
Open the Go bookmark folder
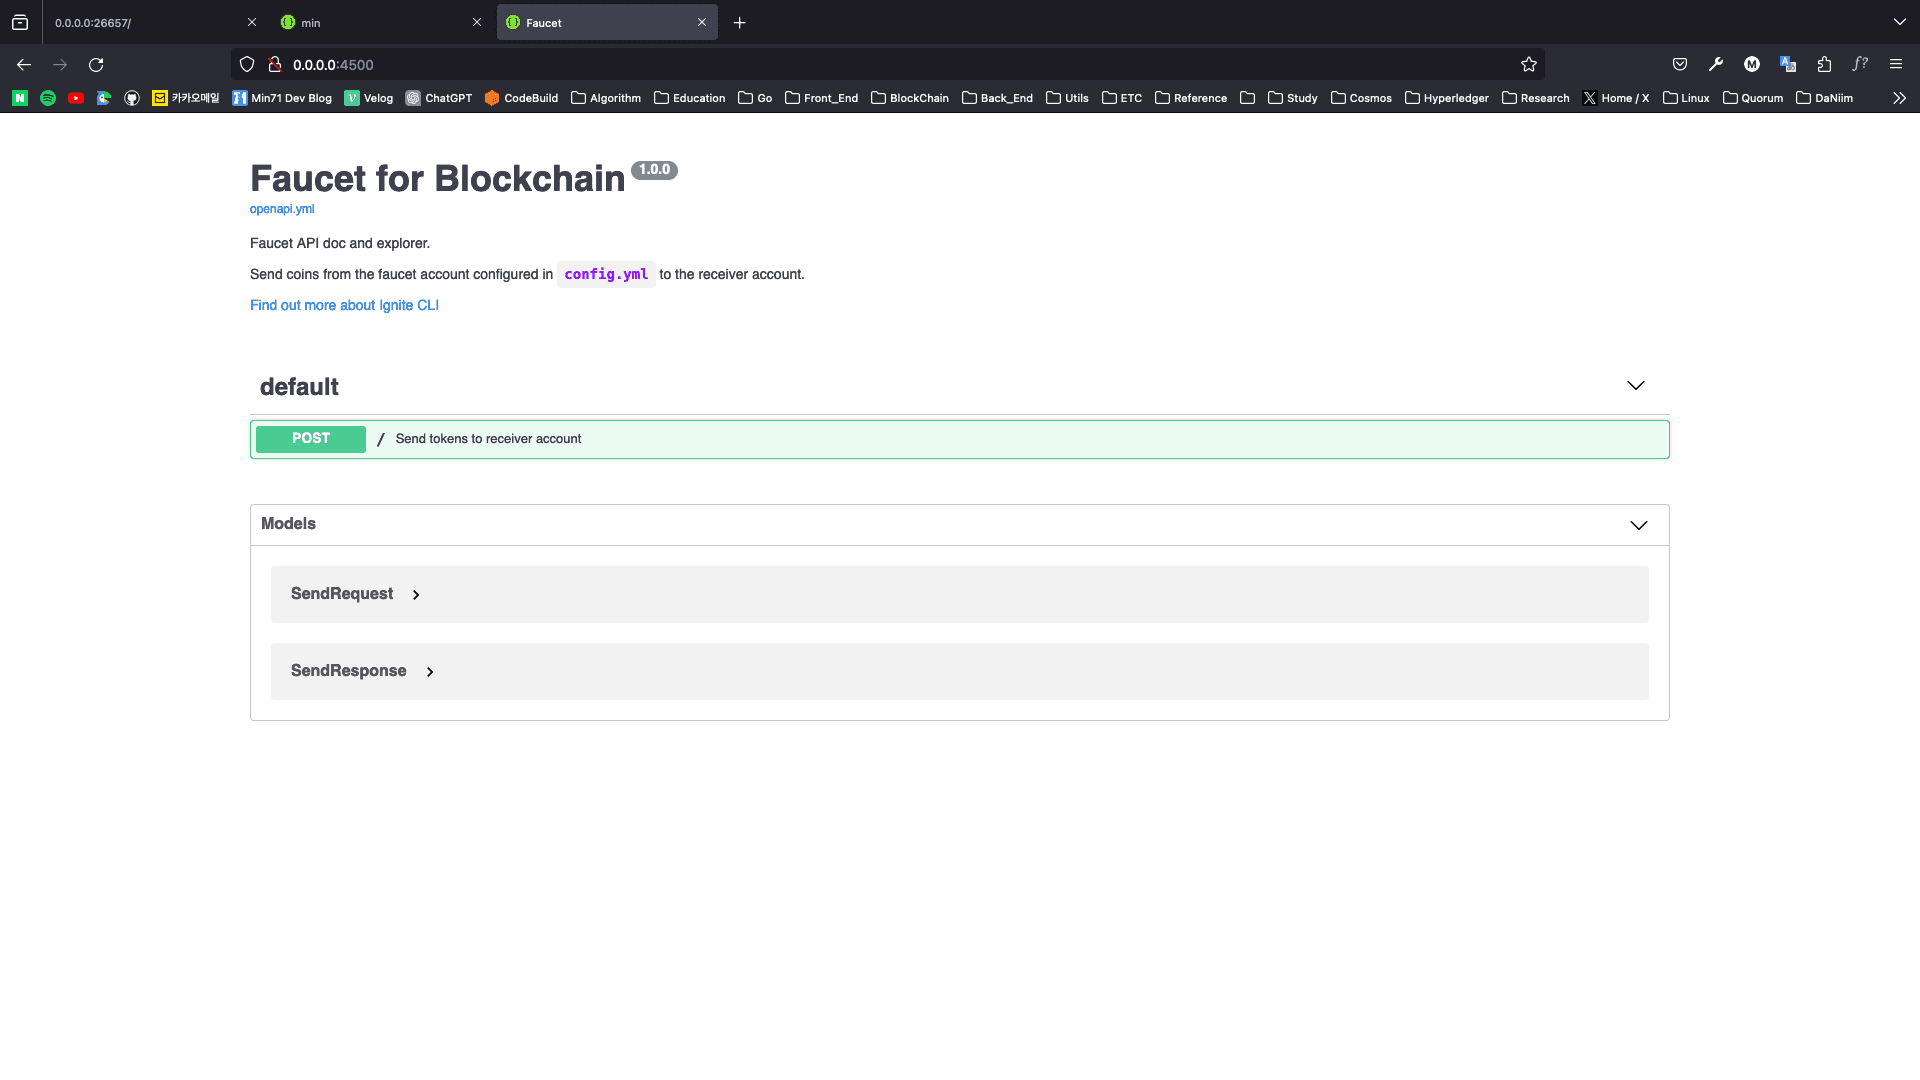pyautogui.click(x=755, y=98)
